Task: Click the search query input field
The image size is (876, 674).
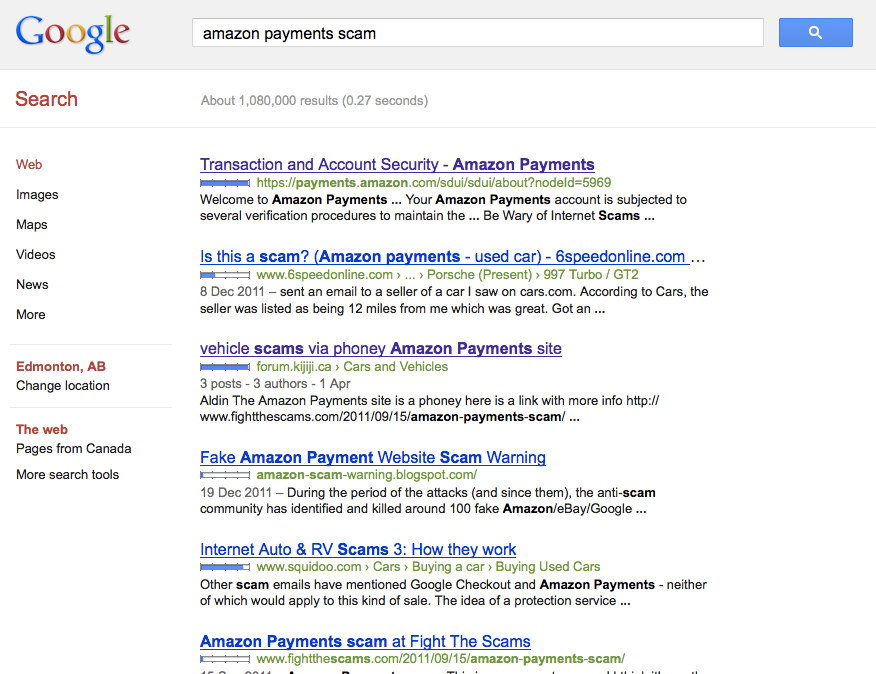Action: pos(478,33)
